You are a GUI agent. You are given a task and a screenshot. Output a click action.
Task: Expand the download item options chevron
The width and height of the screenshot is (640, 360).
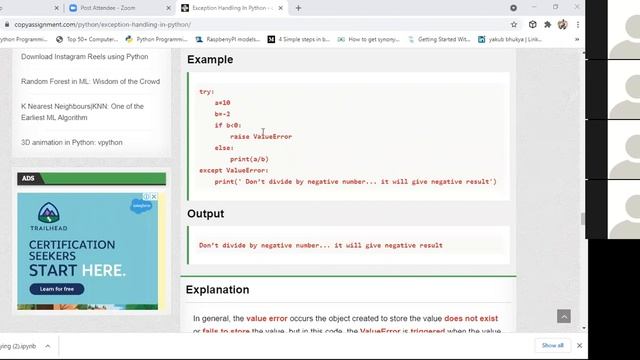(x=48, y=346)
